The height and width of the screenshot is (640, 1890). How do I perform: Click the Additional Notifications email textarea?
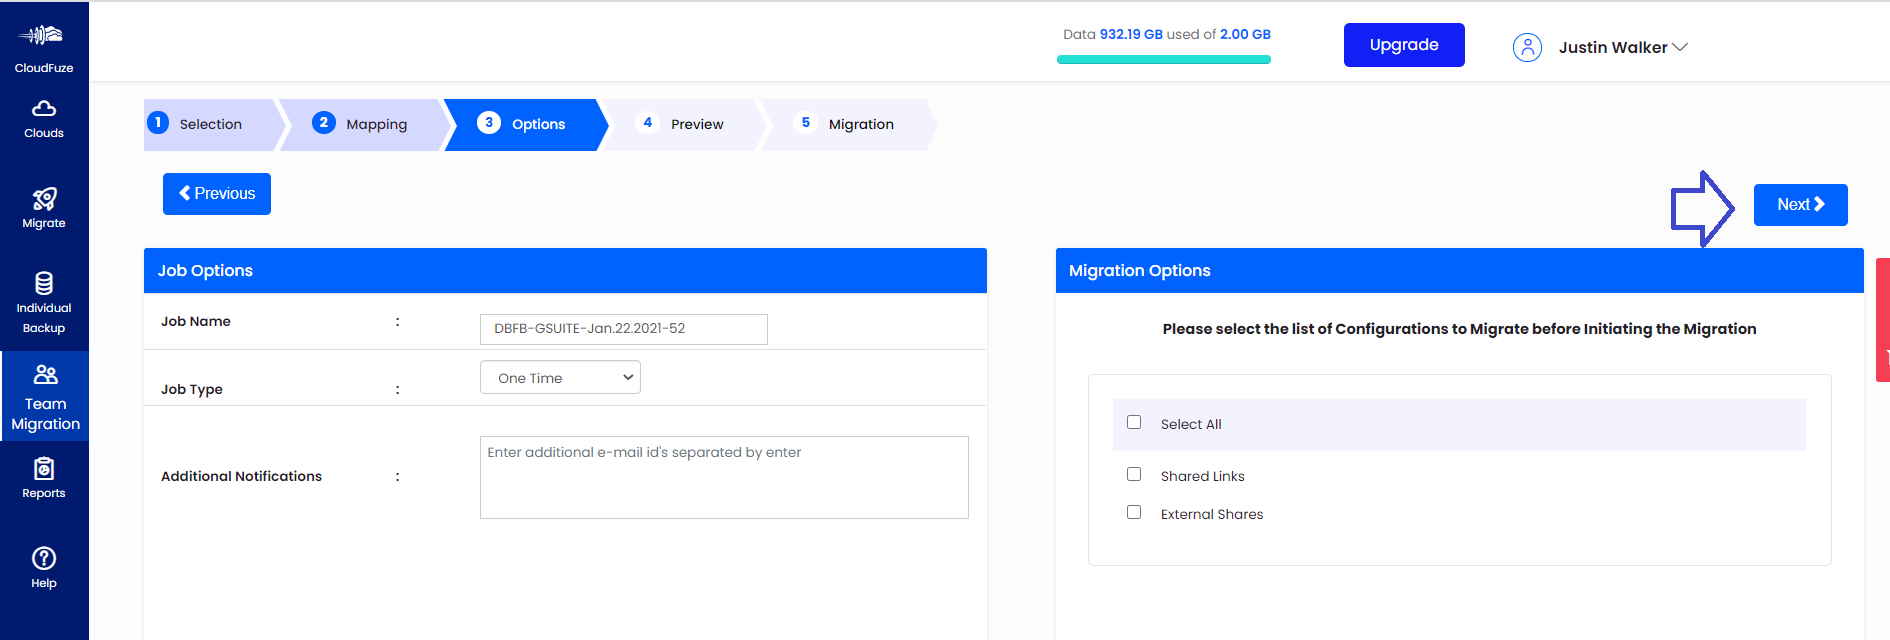(x=724, y=477)
